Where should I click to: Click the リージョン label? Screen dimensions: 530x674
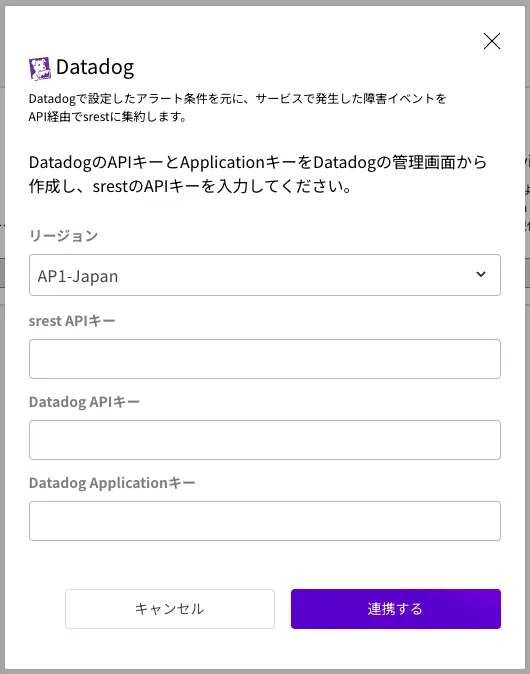click(x=64, y=236)
